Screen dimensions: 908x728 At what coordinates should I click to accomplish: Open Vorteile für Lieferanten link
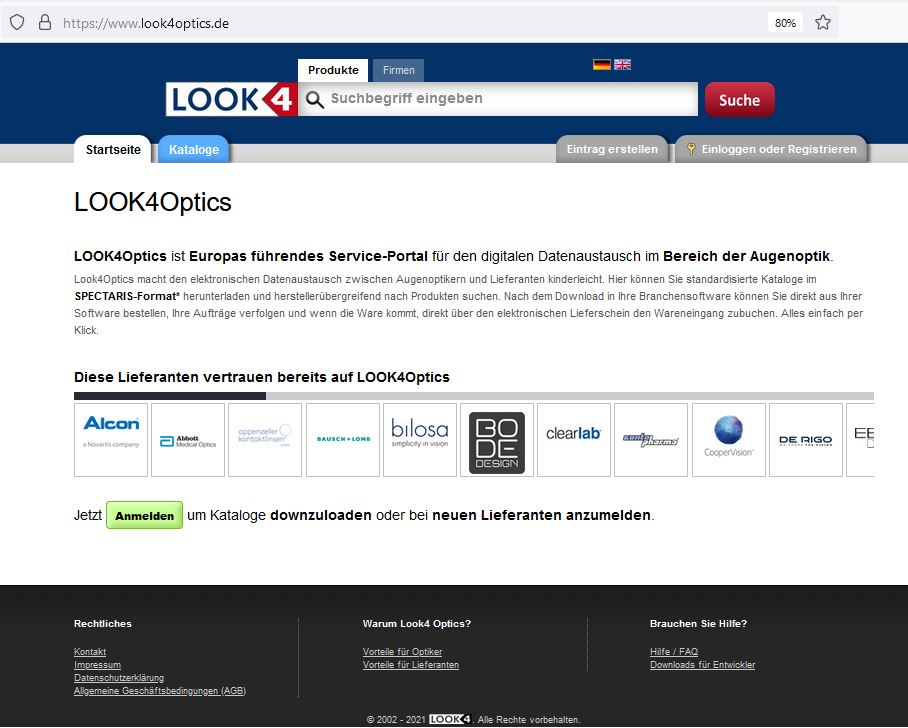[411, 665]
